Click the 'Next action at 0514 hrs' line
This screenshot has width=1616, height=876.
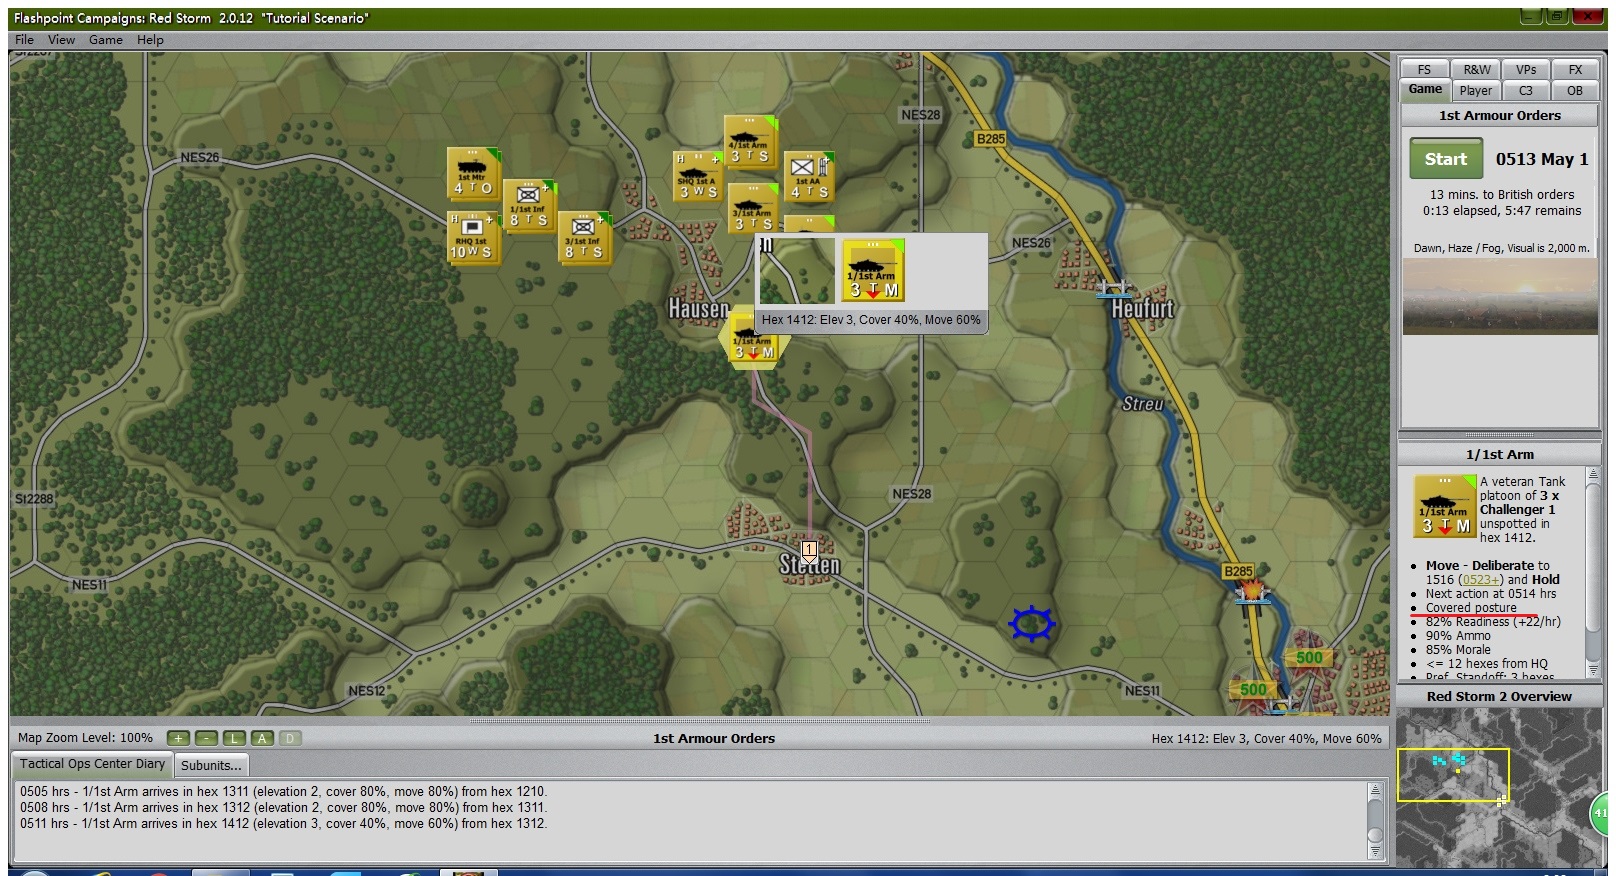[x=1491, y=594]
